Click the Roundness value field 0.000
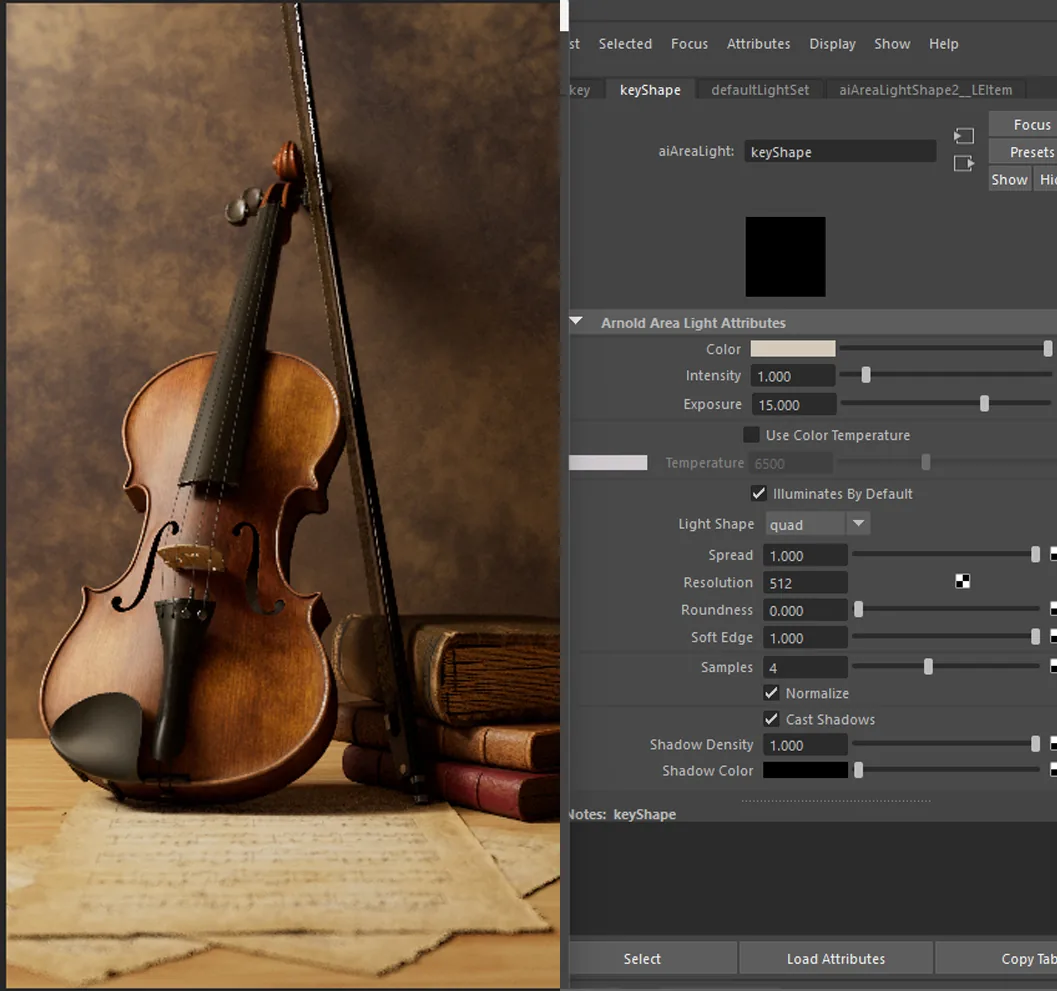The width and height of the screenshot is (1057, 991). point(805,611)
